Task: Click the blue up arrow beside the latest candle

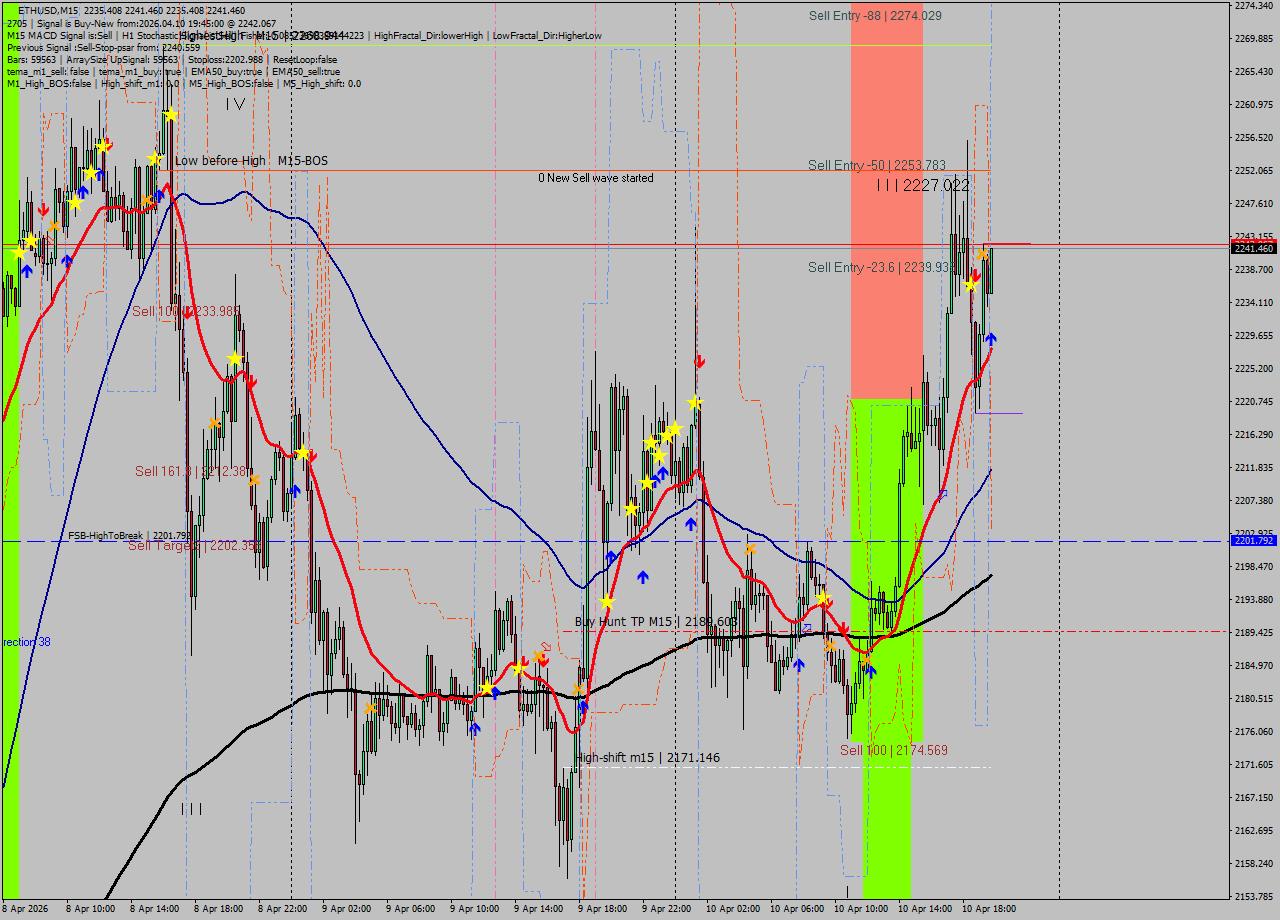Action: [990, 339]
